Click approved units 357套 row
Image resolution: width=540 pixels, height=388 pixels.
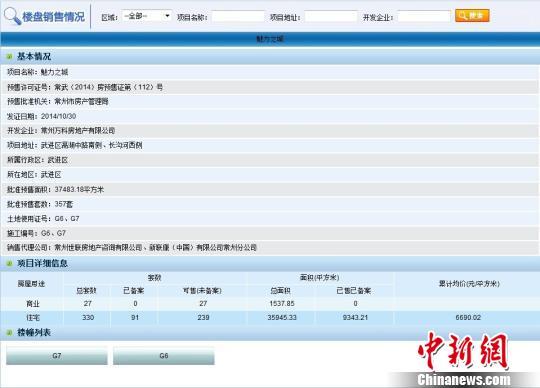pos(270,204)
